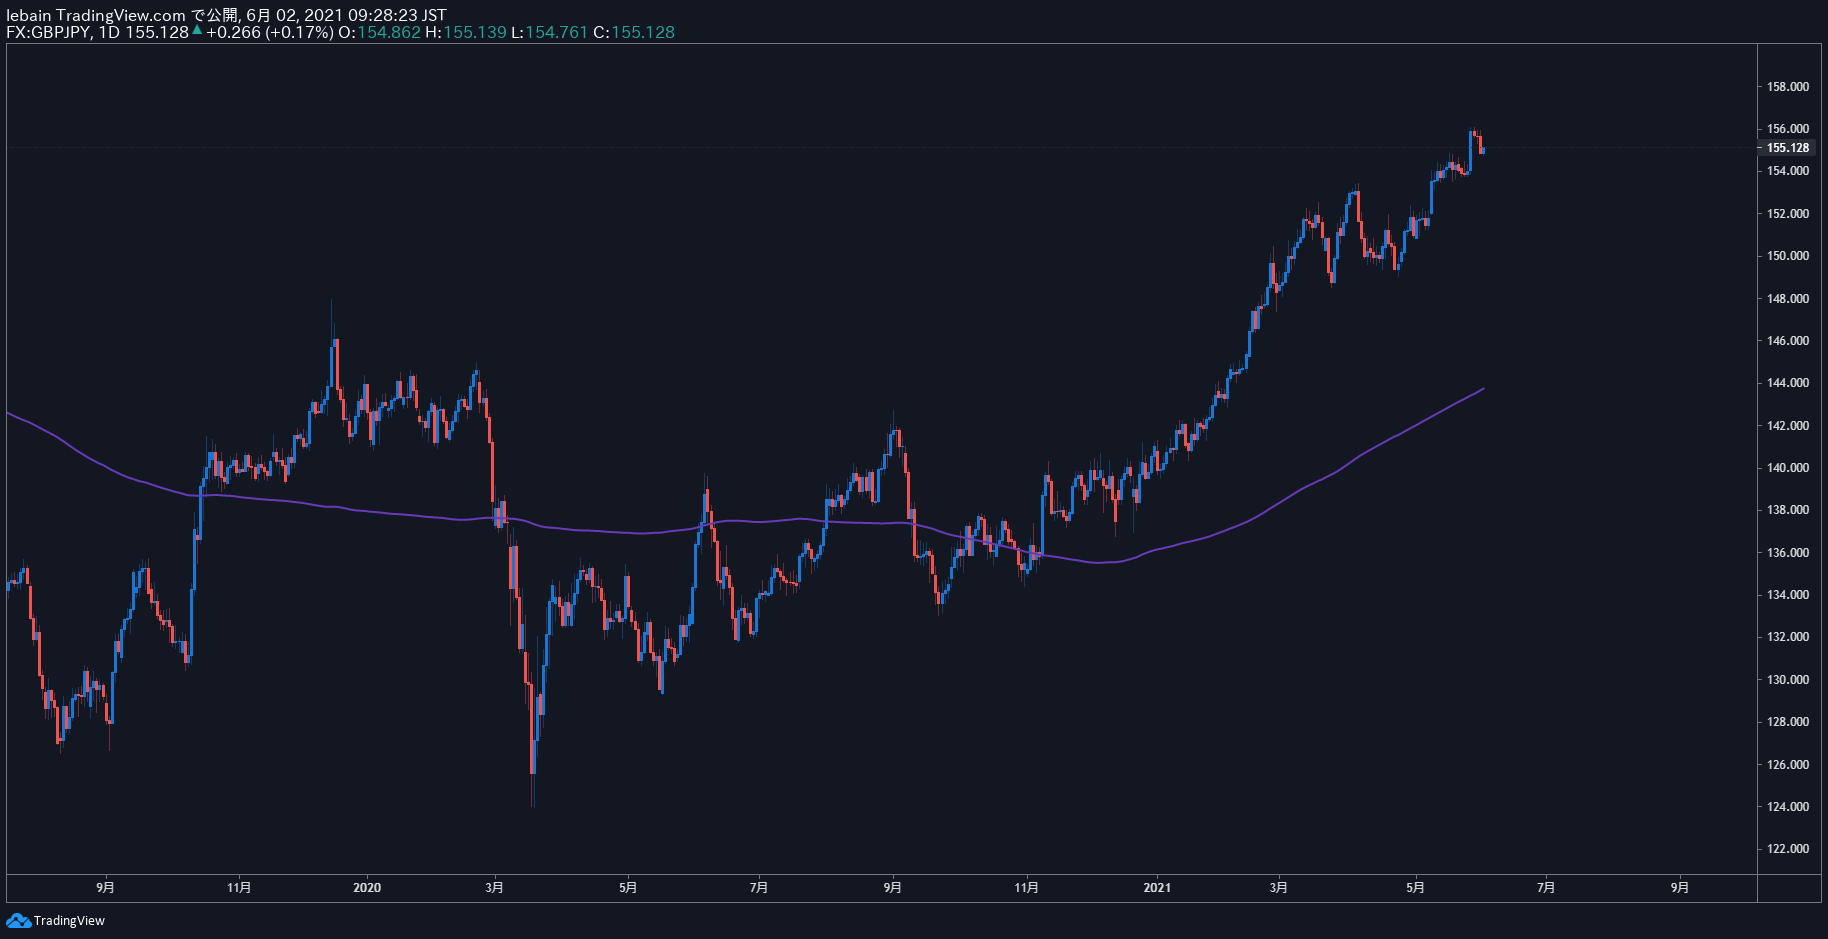Click the 124.000 price axis label

(1788, 806)
